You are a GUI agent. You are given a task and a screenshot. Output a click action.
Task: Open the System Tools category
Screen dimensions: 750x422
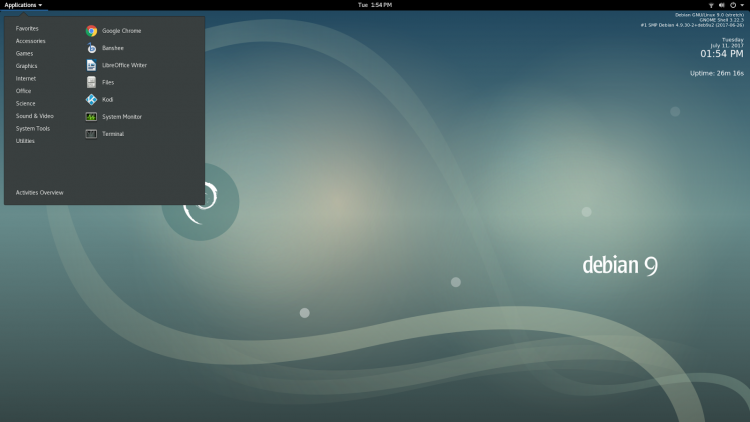[33, 128]
